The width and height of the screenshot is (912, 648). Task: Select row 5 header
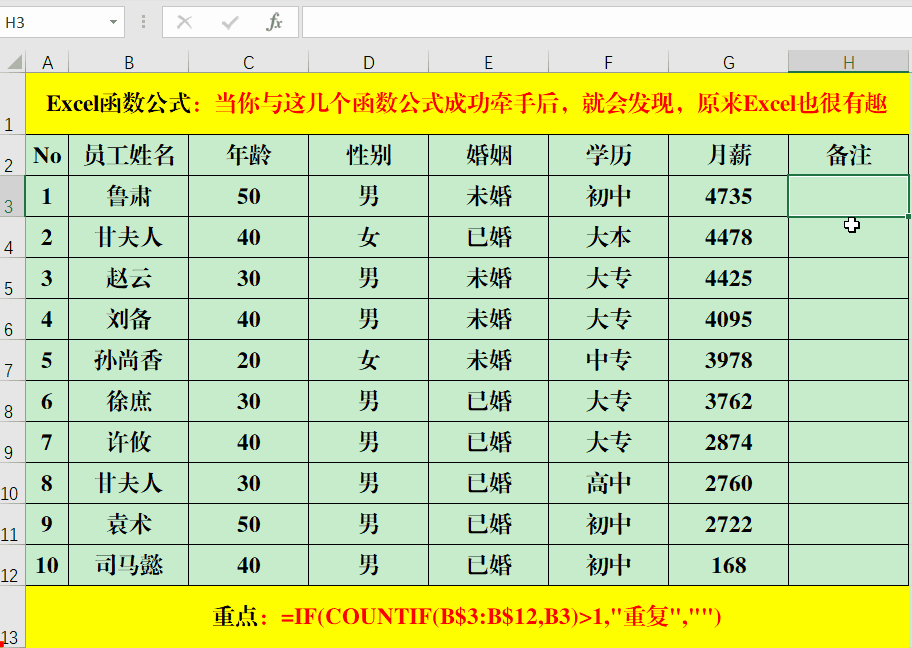(12, 278)
